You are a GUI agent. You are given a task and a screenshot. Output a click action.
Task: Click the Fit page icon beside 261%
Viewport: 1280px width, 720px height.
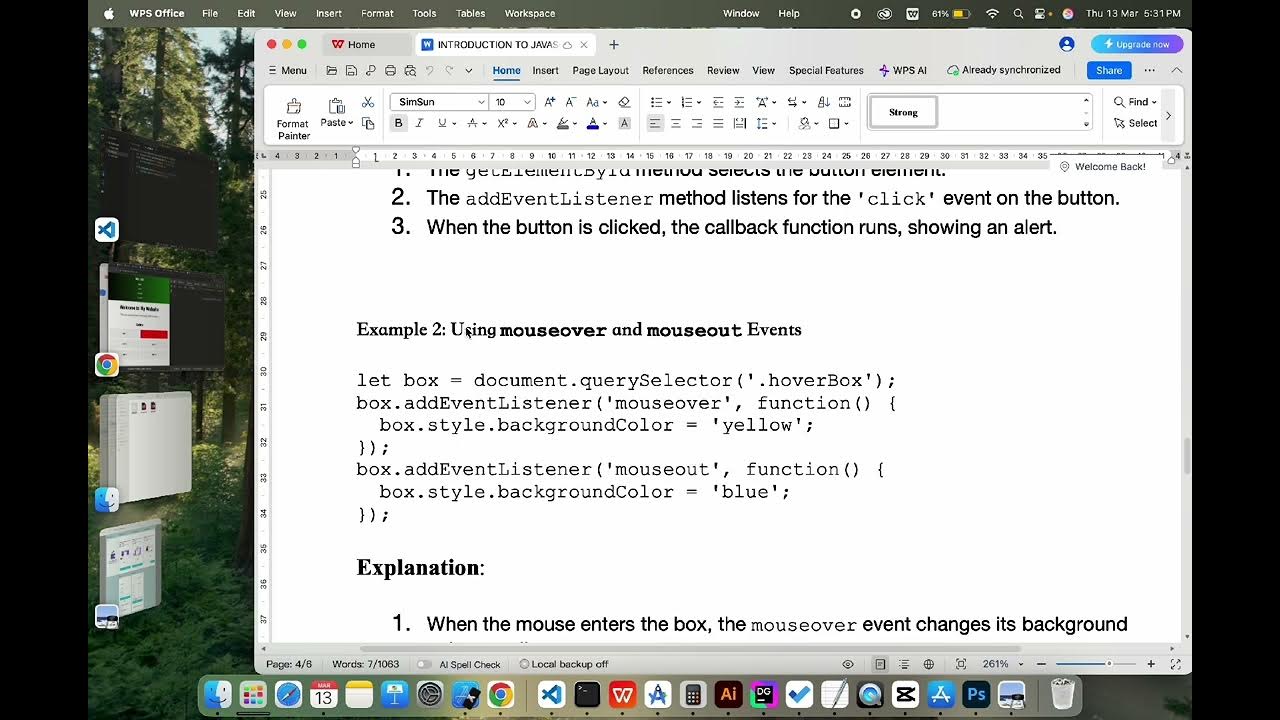click(x=961, y=664)
